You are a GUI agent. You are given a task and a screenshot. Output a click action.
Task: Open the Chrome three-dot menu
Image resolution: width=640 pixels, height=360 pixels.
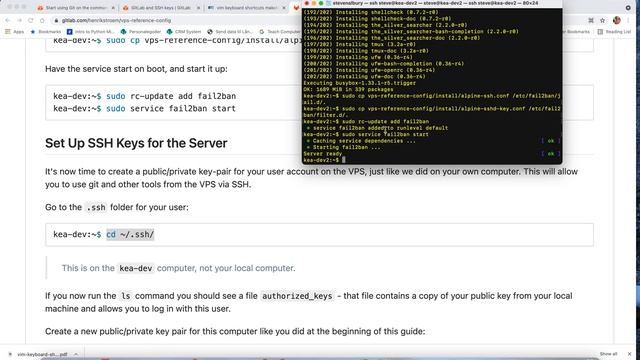tap(629, 20)
